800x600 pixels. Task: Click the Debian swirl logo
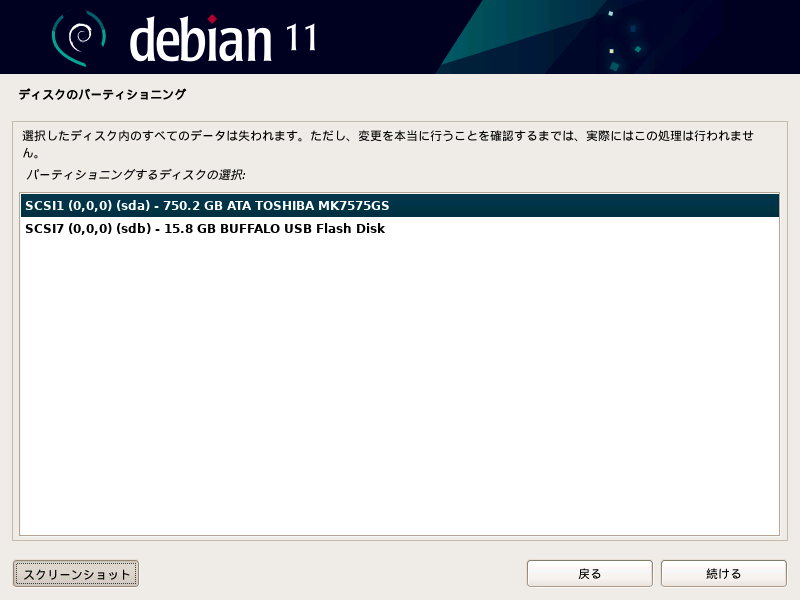(79, 38)
